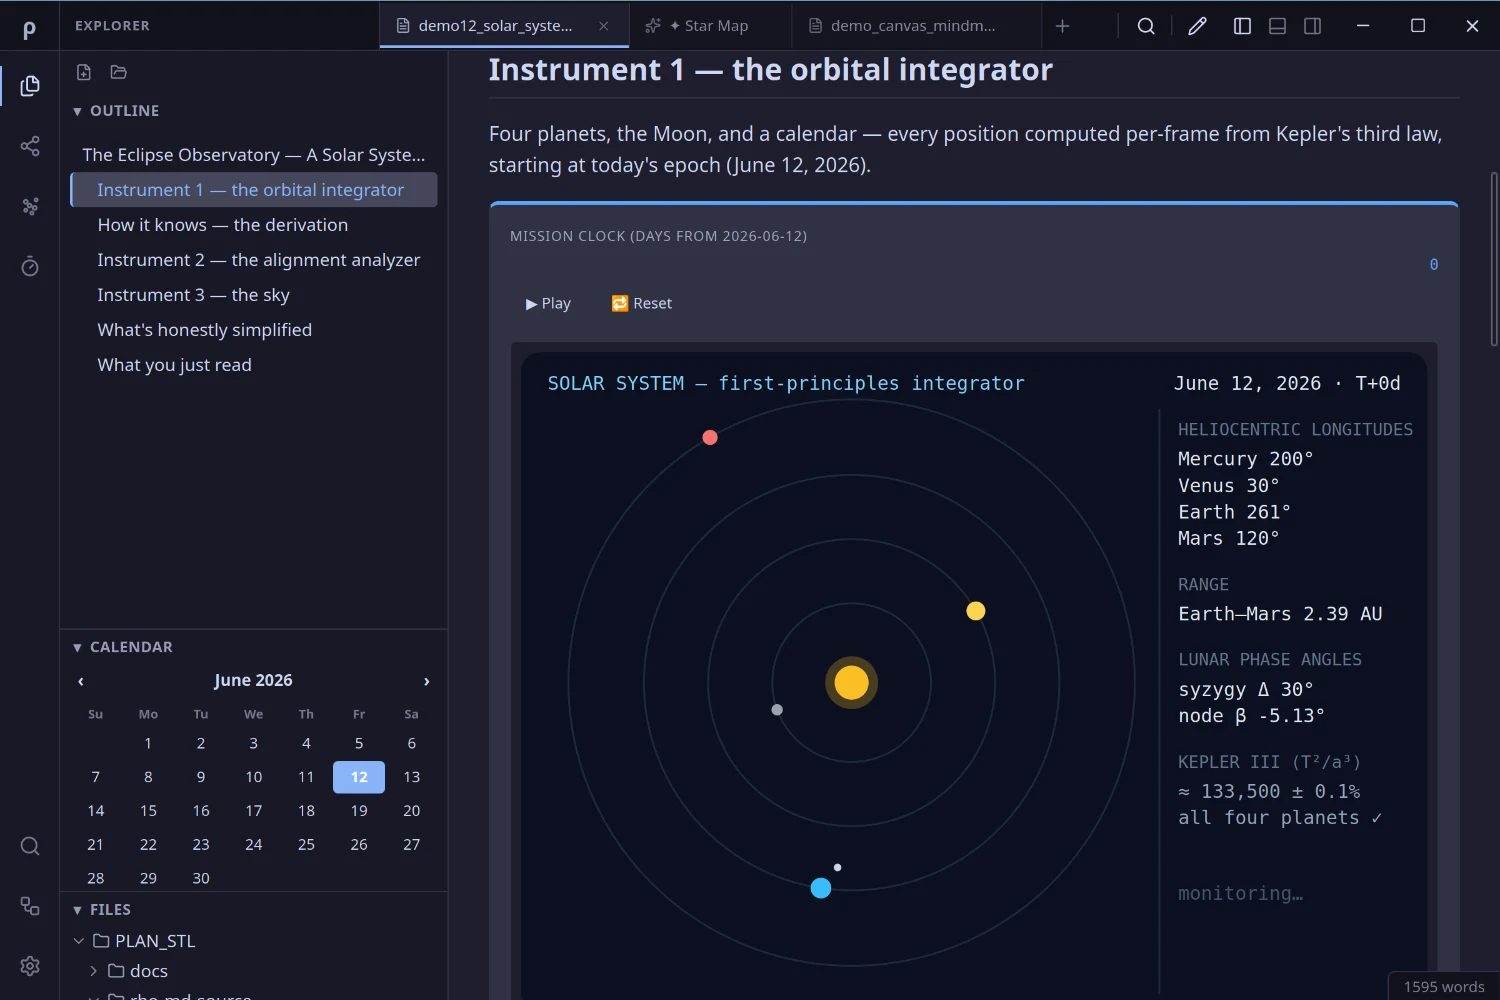Go to previous month in calendar
The image size is (1500, 1000).
(81, 681)
